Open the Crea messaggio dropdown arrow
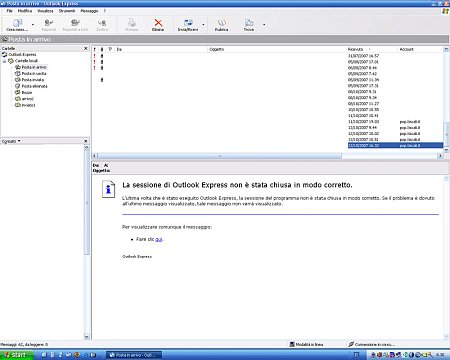This screenshot has height=360, width=450. [33, 25]
